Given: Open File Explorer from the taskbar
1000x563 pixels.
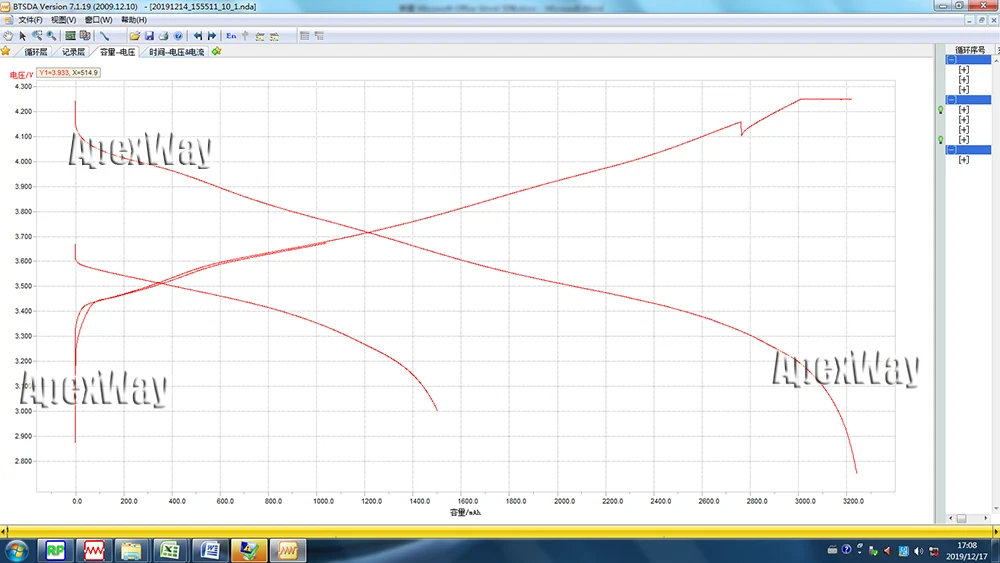Looking at the screenshot, I should click(x=131, y=550).
